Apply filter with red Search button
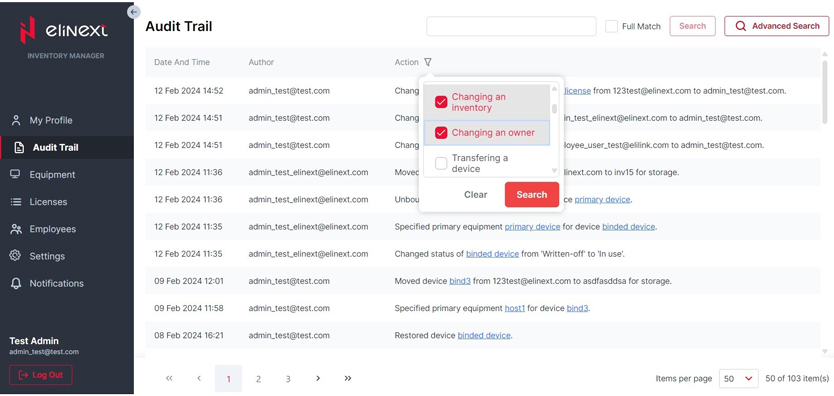The height and width of the screenshot is (396, 834). 532,195
